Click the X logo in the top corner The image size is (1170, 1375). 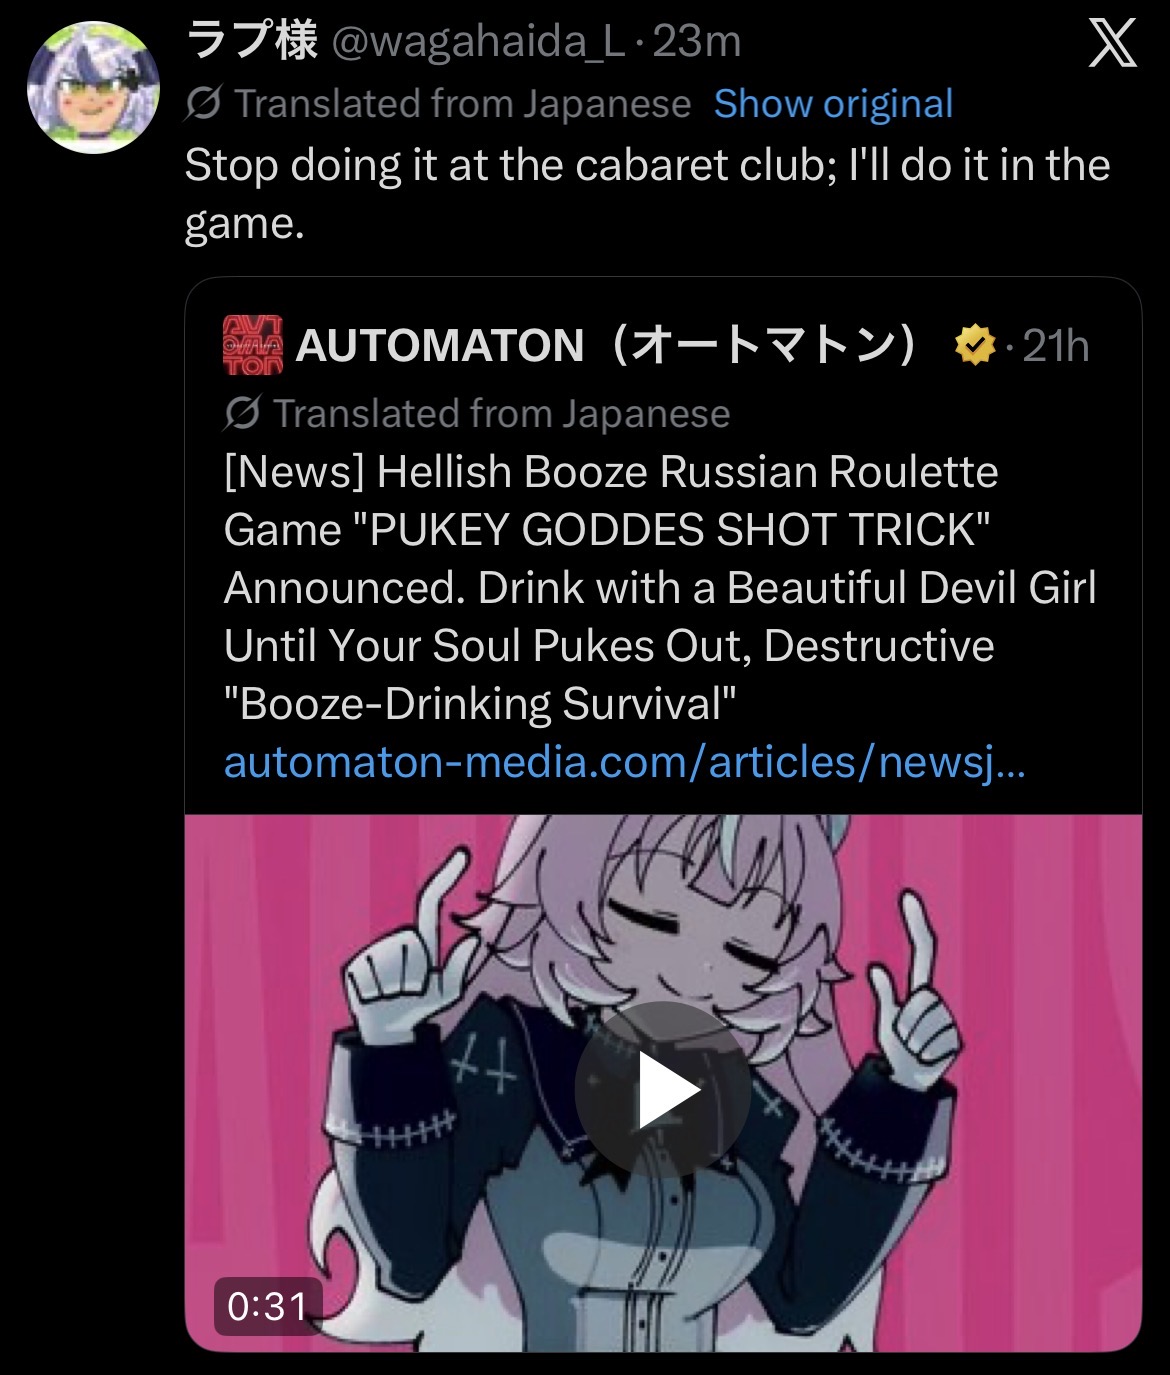pos(1112,43)
